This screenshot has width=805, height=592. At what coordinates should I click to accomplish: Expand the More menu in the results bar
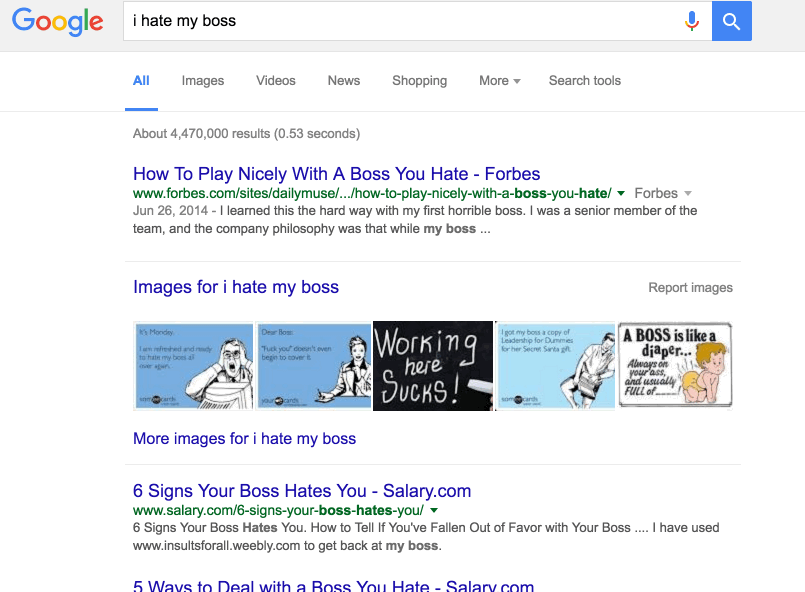coord(498,80)
